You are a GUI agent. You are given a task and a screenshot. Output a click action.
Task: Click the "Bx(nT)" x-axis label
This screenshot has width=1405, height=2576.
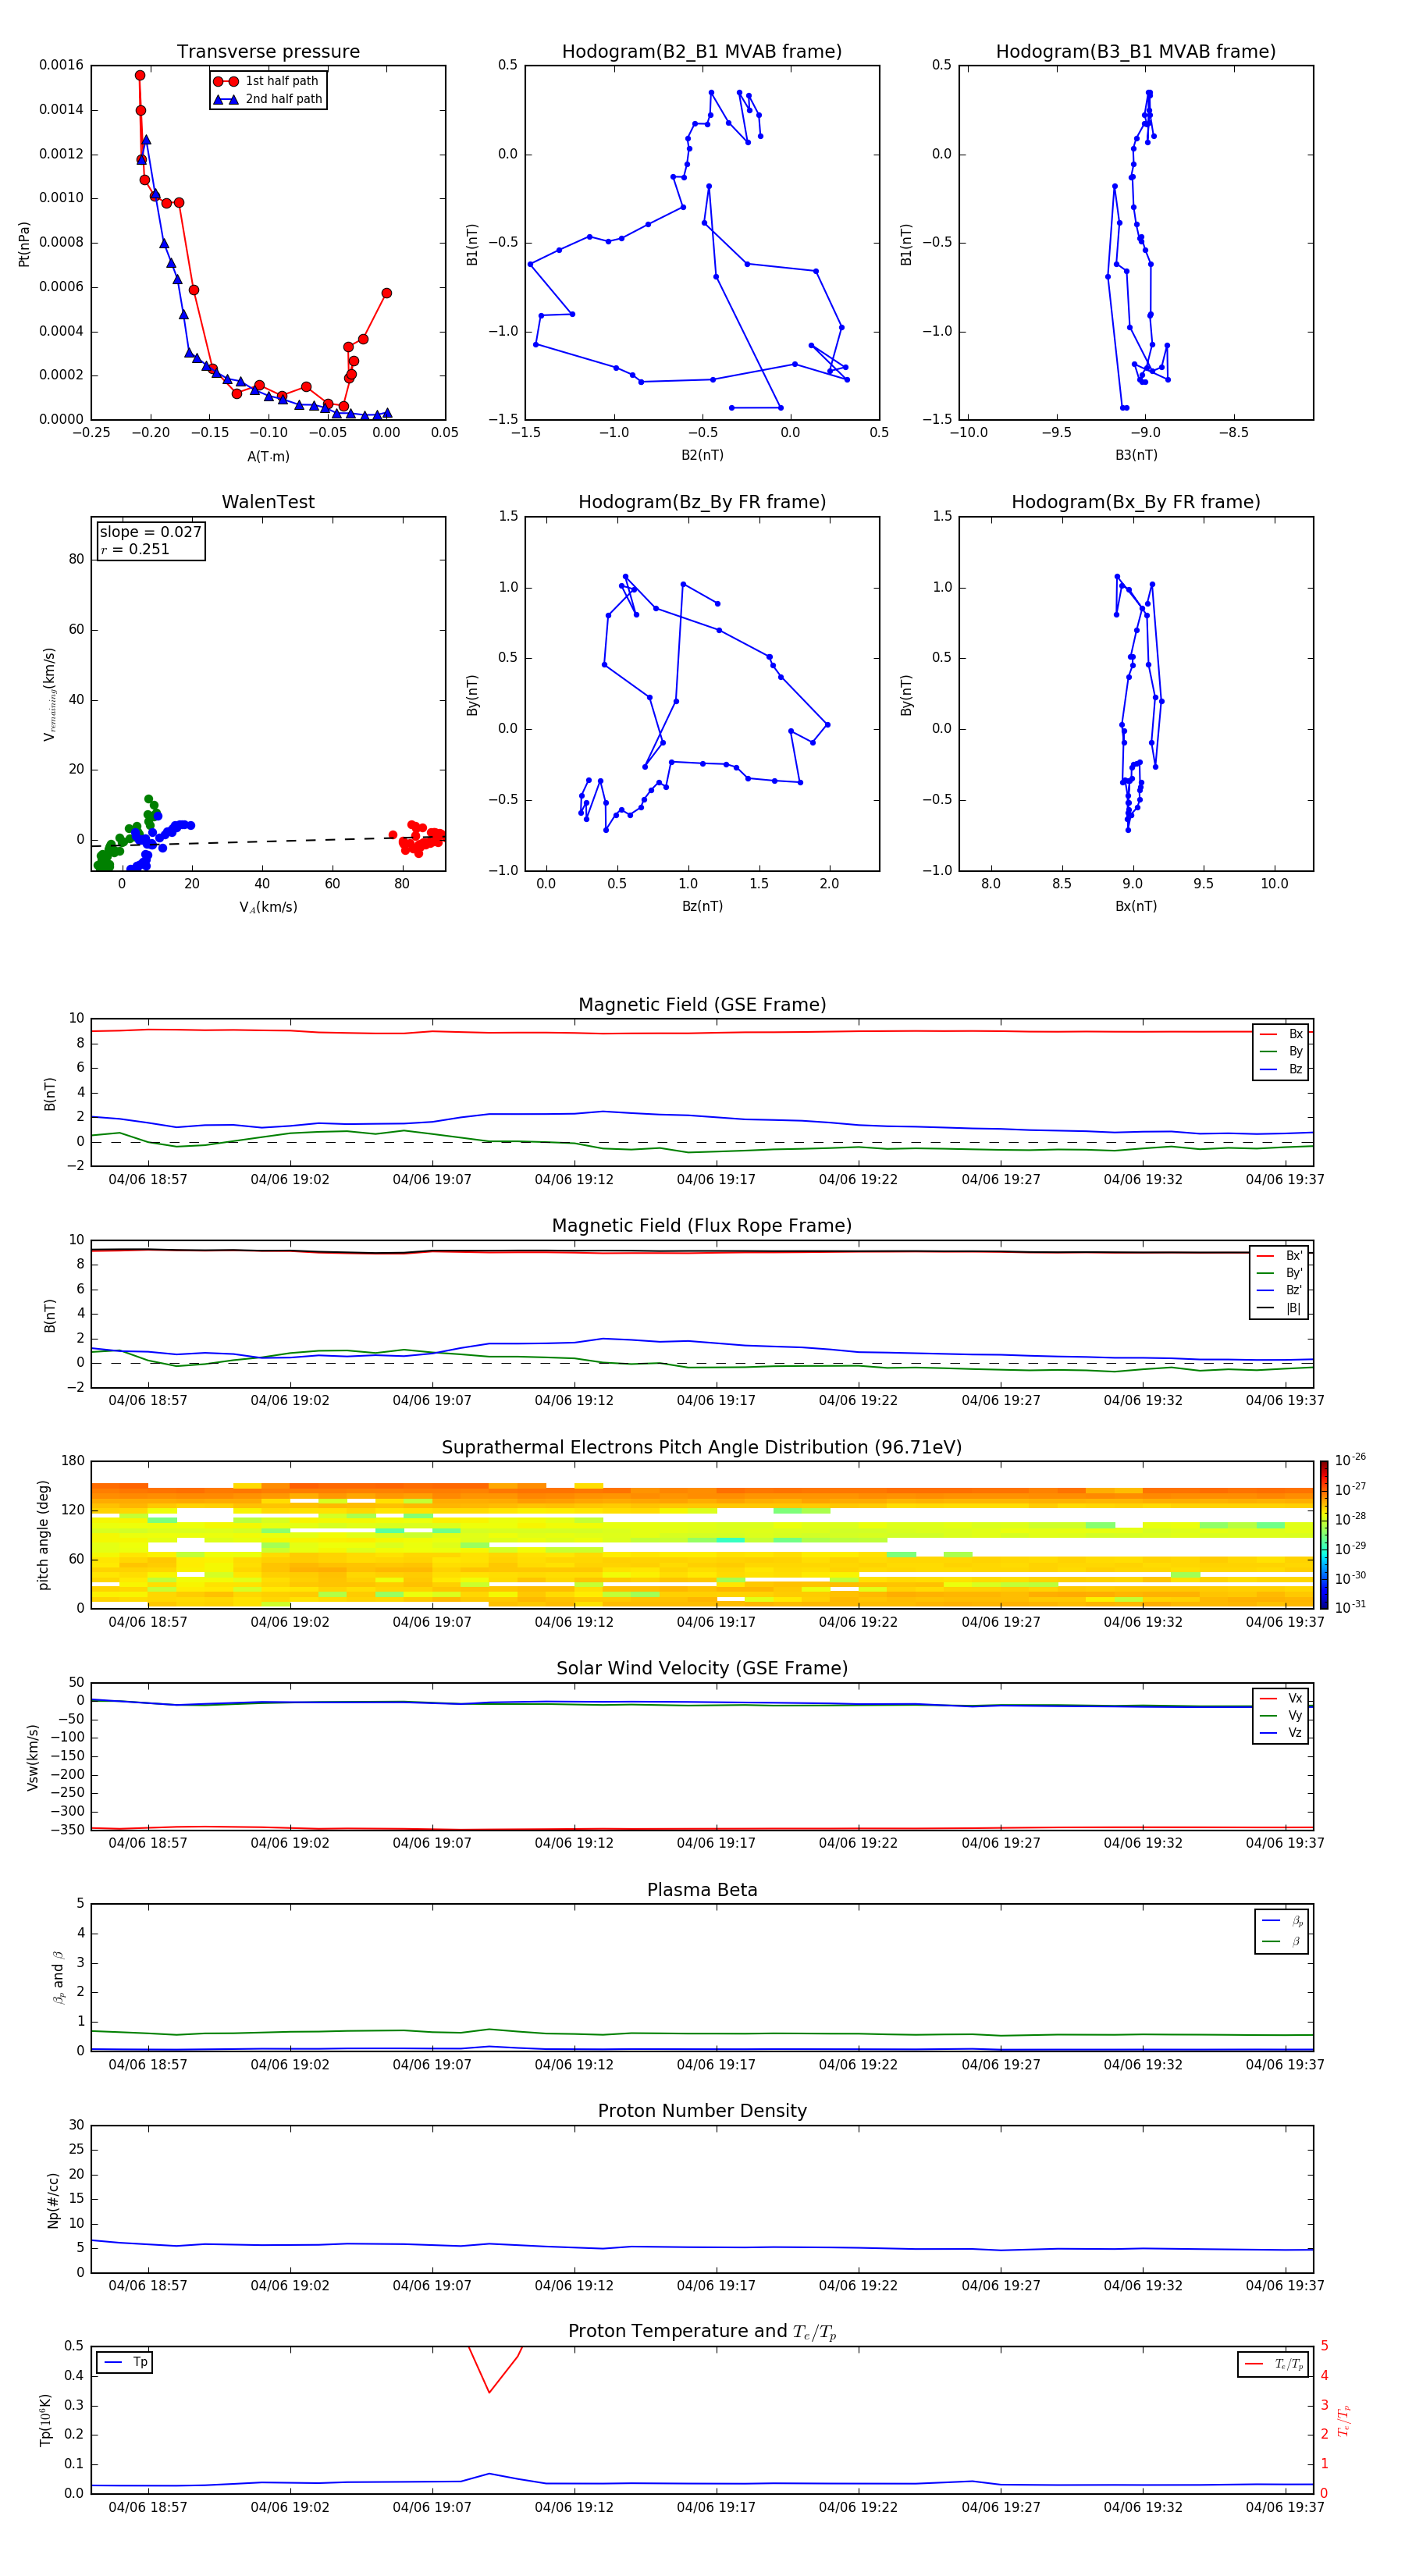pyautogui.click(x=1136, y=906)
